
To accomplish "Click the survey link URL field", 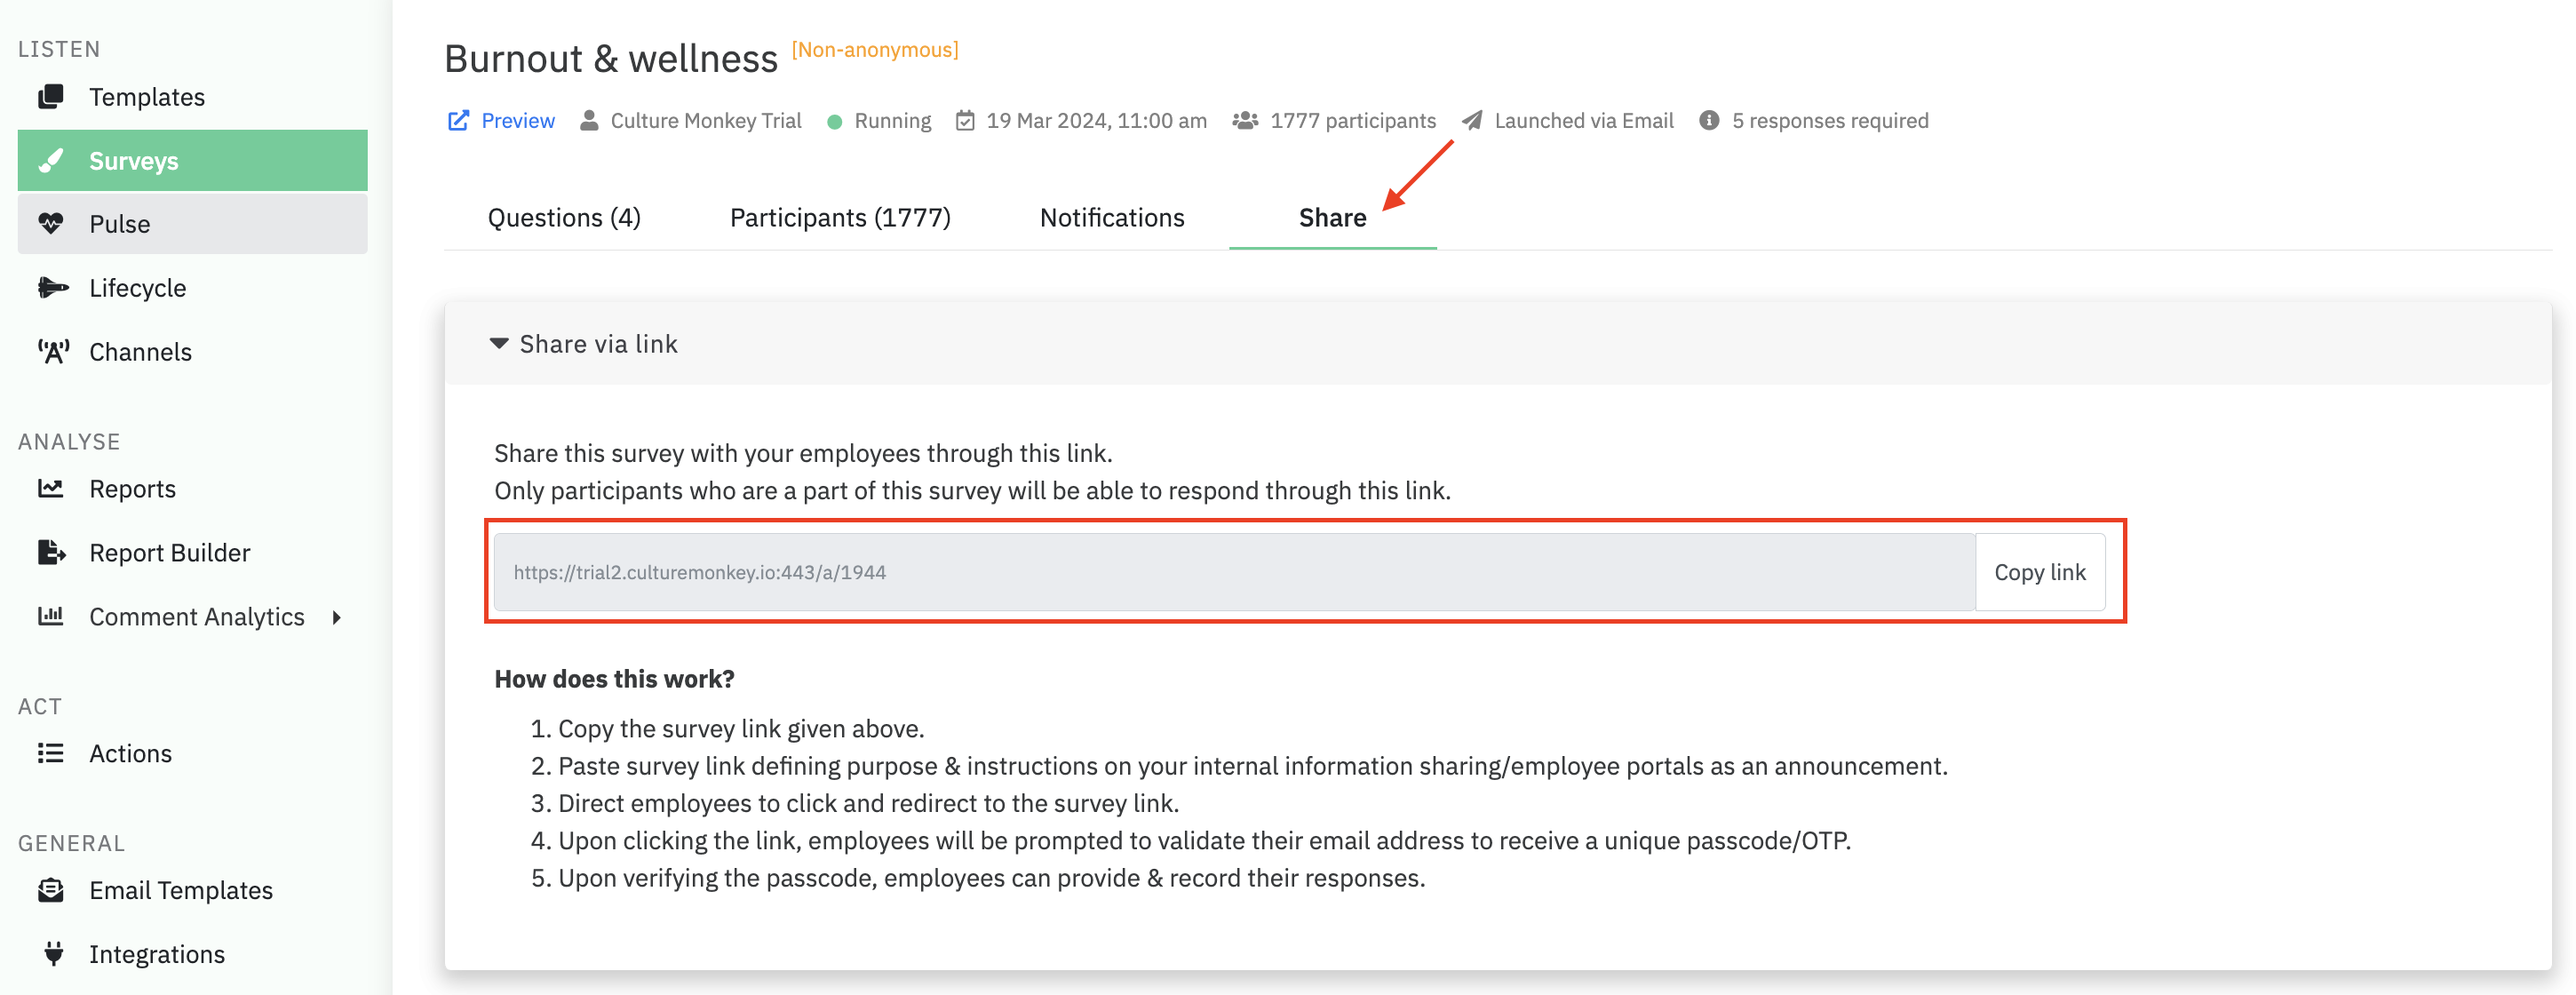I will pyautogui.click(x=1234, y=572).
